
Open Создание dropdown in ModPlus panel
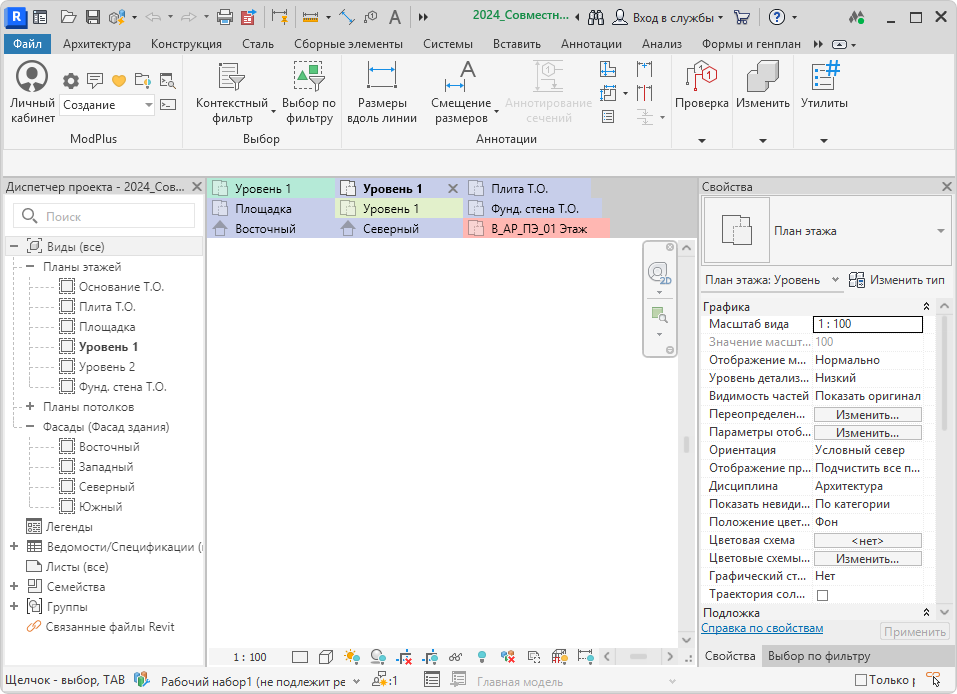(x=108, y=105)
